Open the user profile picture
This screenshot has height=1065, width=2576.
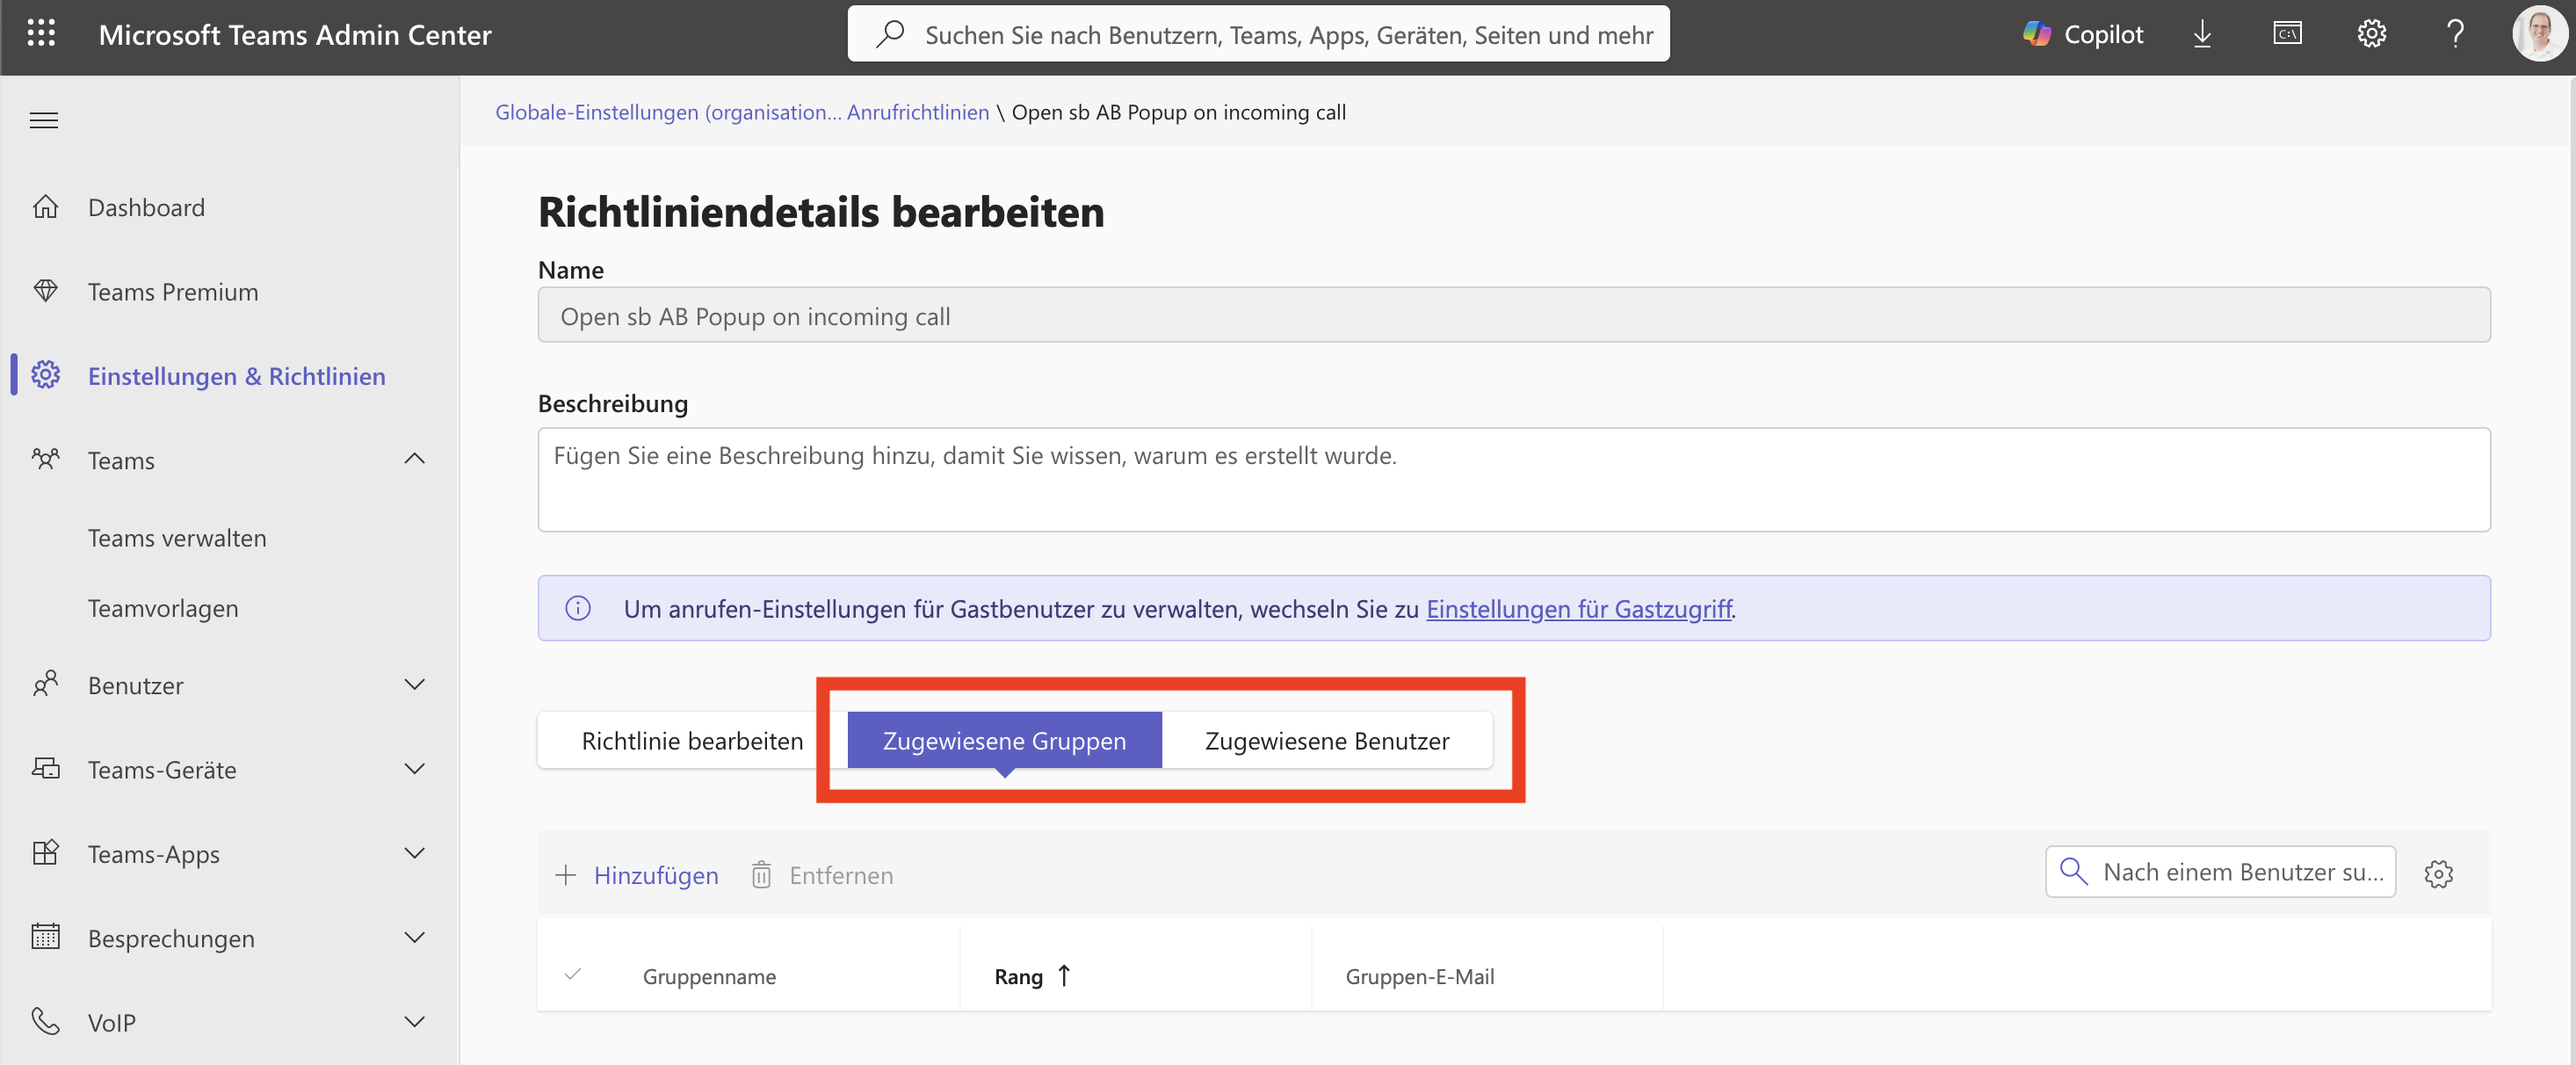click(x=2538, y=34)
